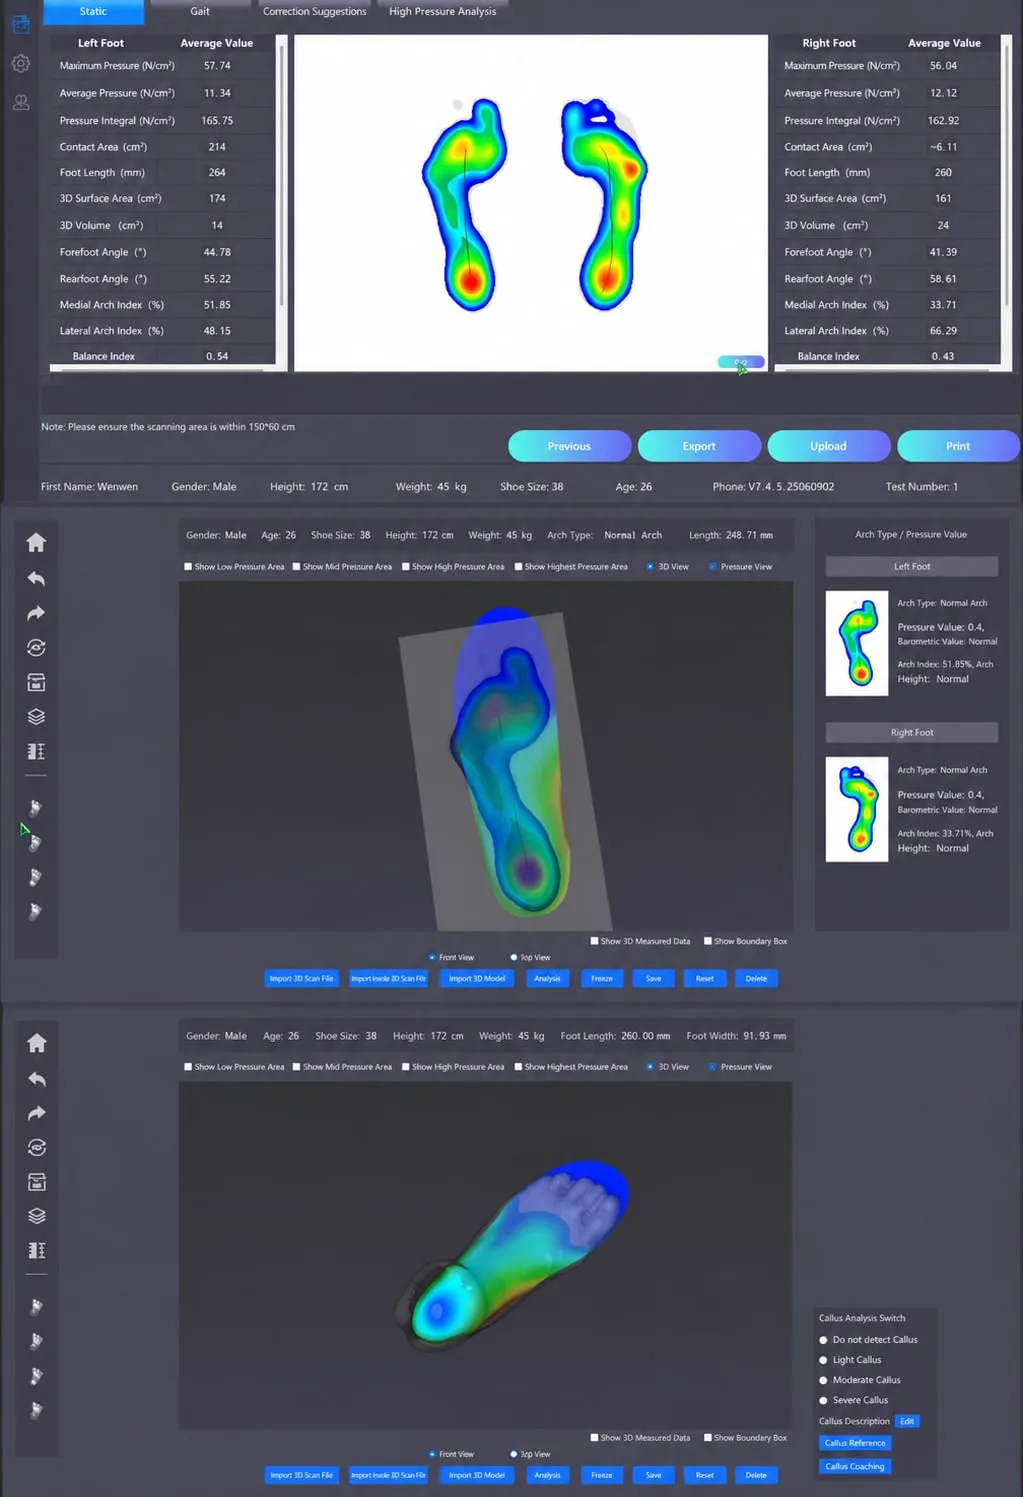Enable Show Low Pressure Area in the callus panel
The image size is (1023, 1497).
[188, 1066]
